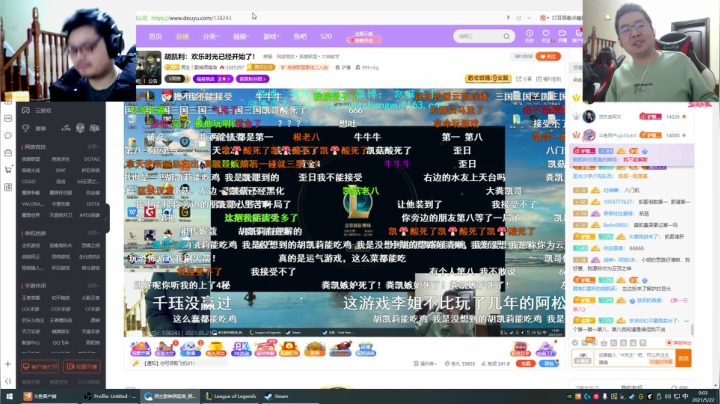Open Steam in the taskbar

pos(277,396)
